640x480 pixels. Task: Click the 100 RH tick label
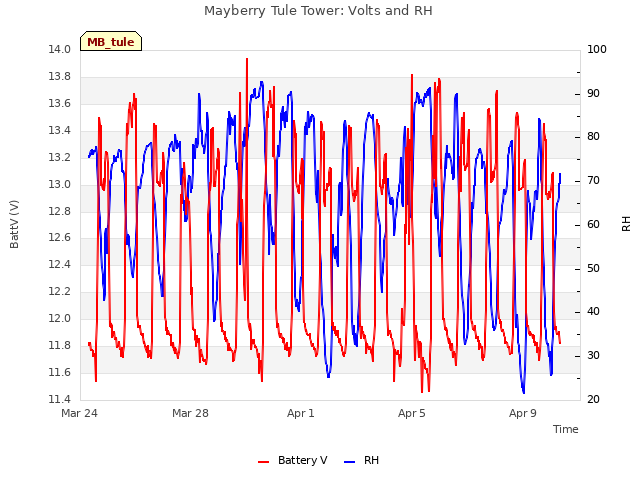(x=597, y=50)
